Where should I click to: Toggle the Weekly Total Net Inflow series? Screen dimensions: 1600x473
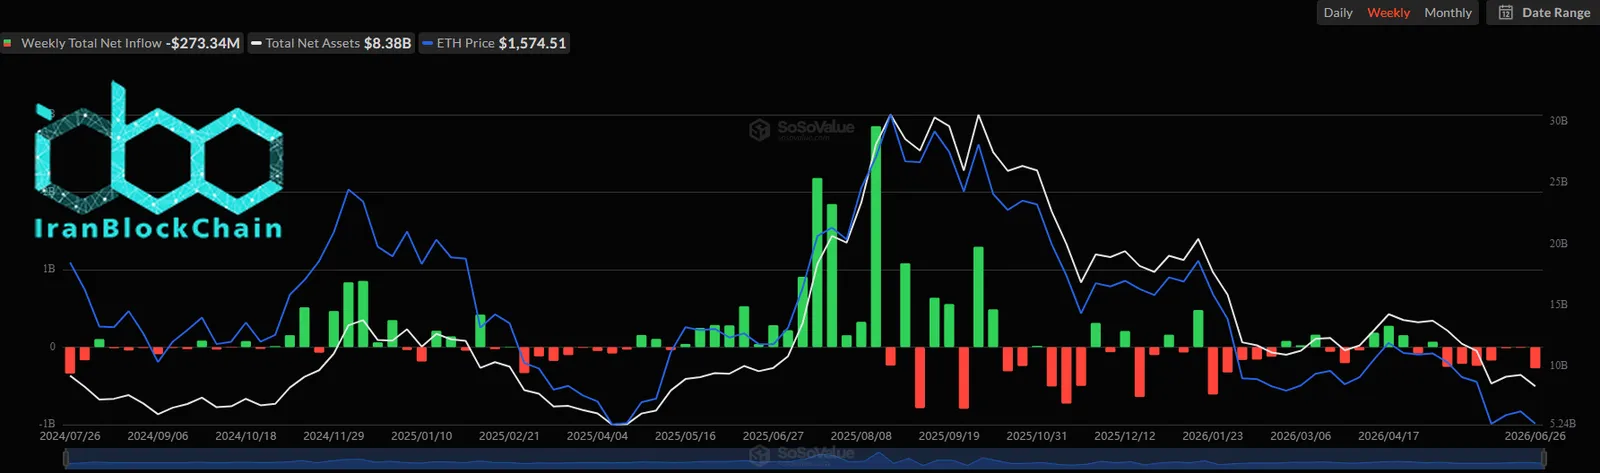pos(122,43)
